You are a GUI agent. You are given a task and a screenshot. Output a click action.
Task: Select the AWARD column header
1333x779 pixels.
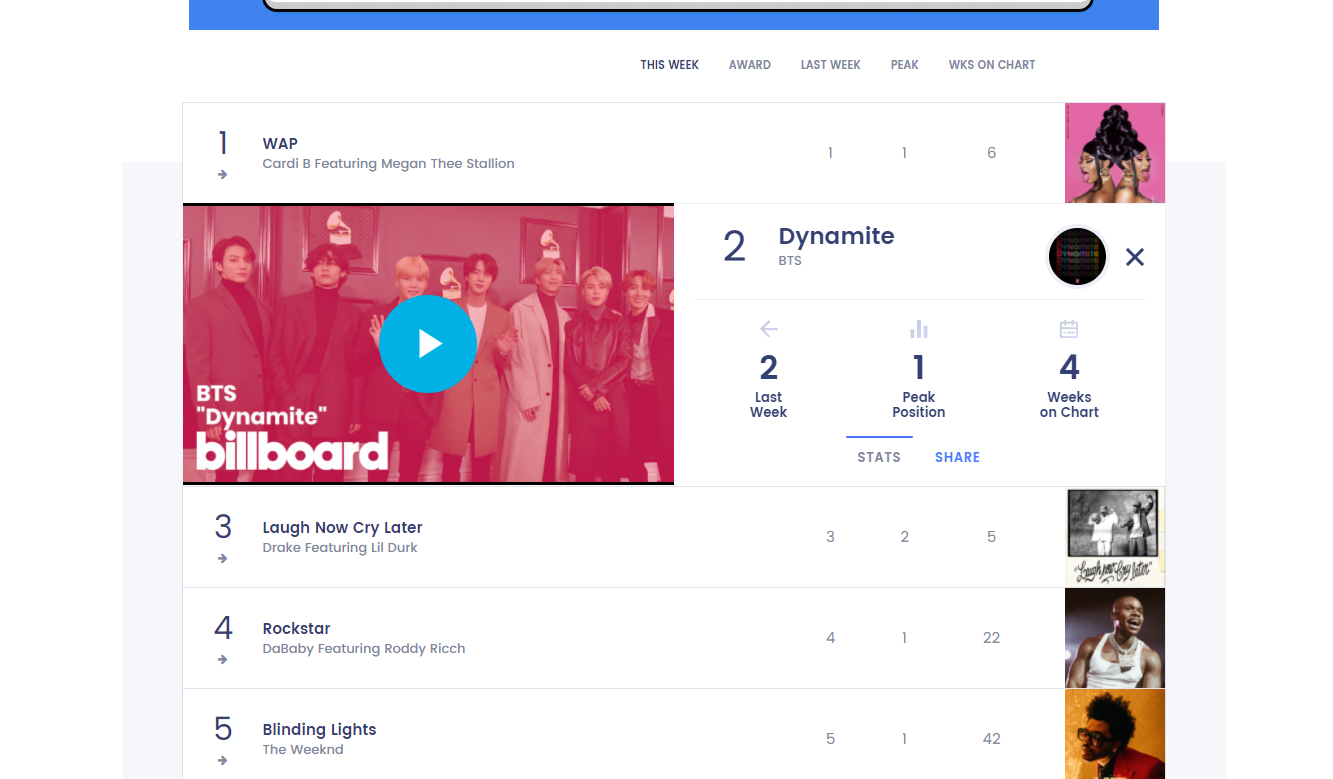[x=750, y=65]
